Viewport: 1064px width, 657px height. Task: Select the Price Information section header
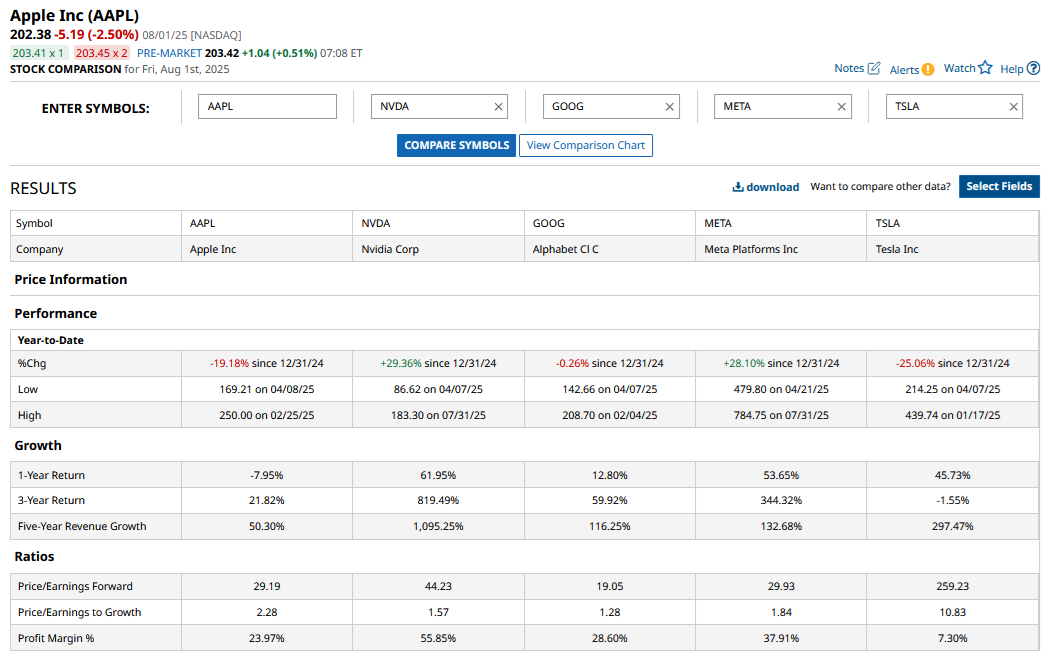[x=71, y=279]
